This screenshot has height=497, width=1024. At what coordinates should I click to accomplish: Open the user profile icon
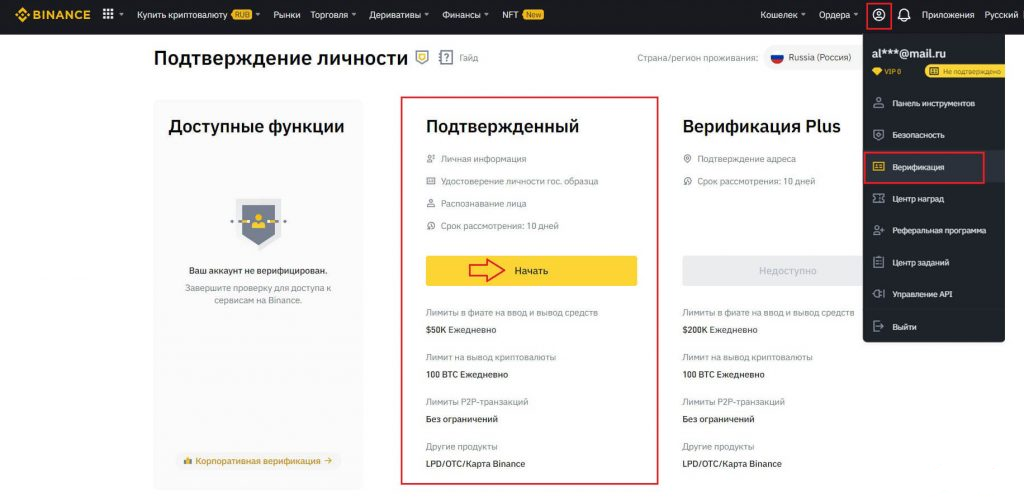tap(879, 14)
